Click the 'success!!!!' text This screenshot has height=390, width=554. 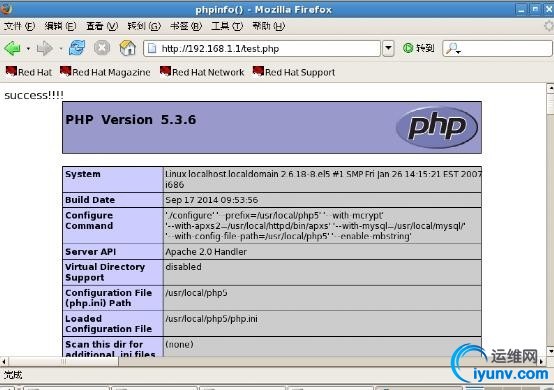click(x=34, y=95)
